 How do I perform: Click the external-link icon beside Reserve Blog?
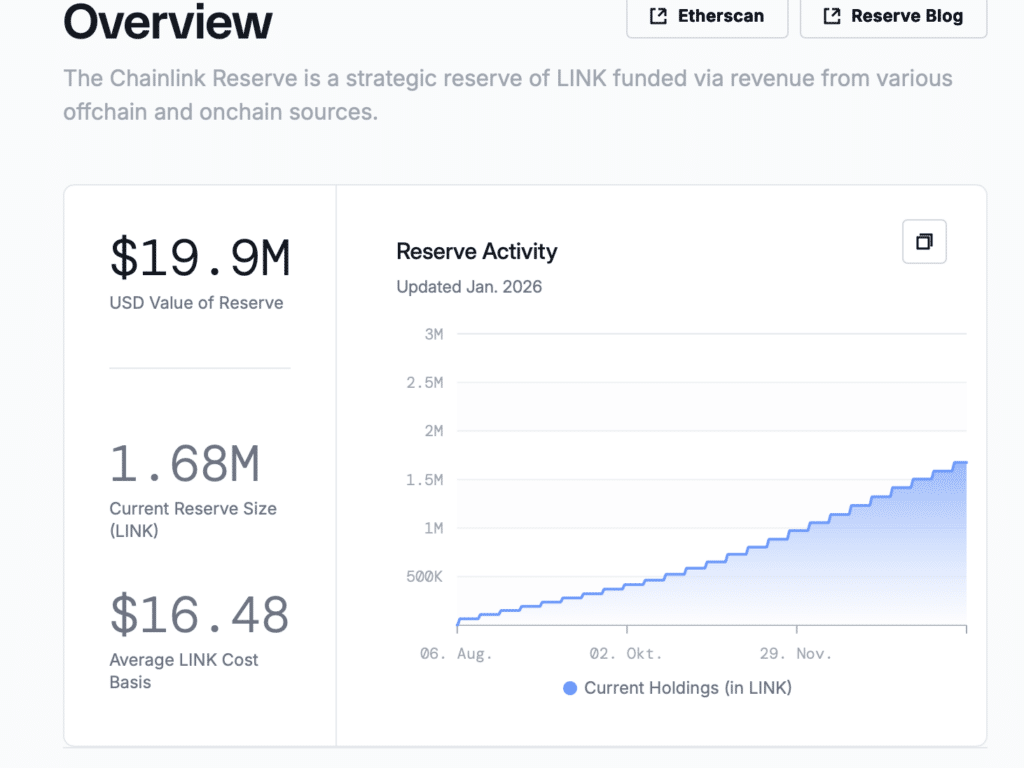pos(832,16)
